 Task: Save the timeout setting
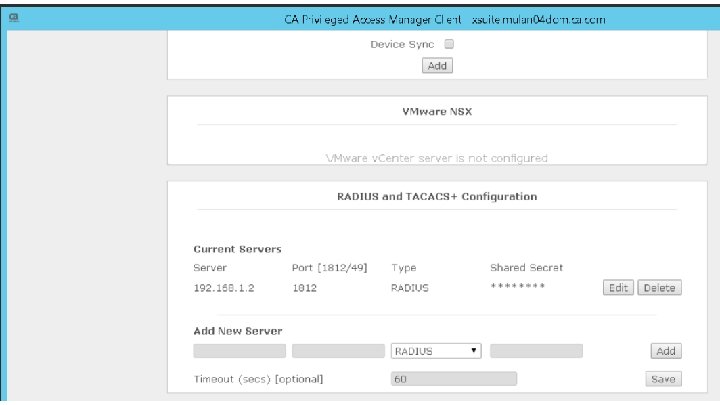coord(663,379)
